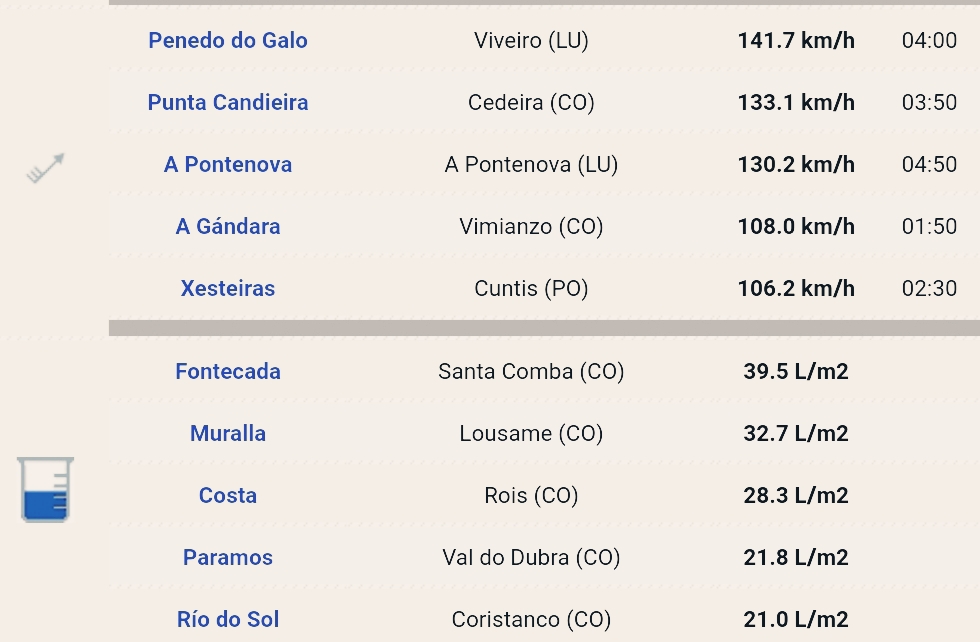The image size is (980, 642).
Task: Open Penedo do Galo station link
Action: [x=228, y=41]
